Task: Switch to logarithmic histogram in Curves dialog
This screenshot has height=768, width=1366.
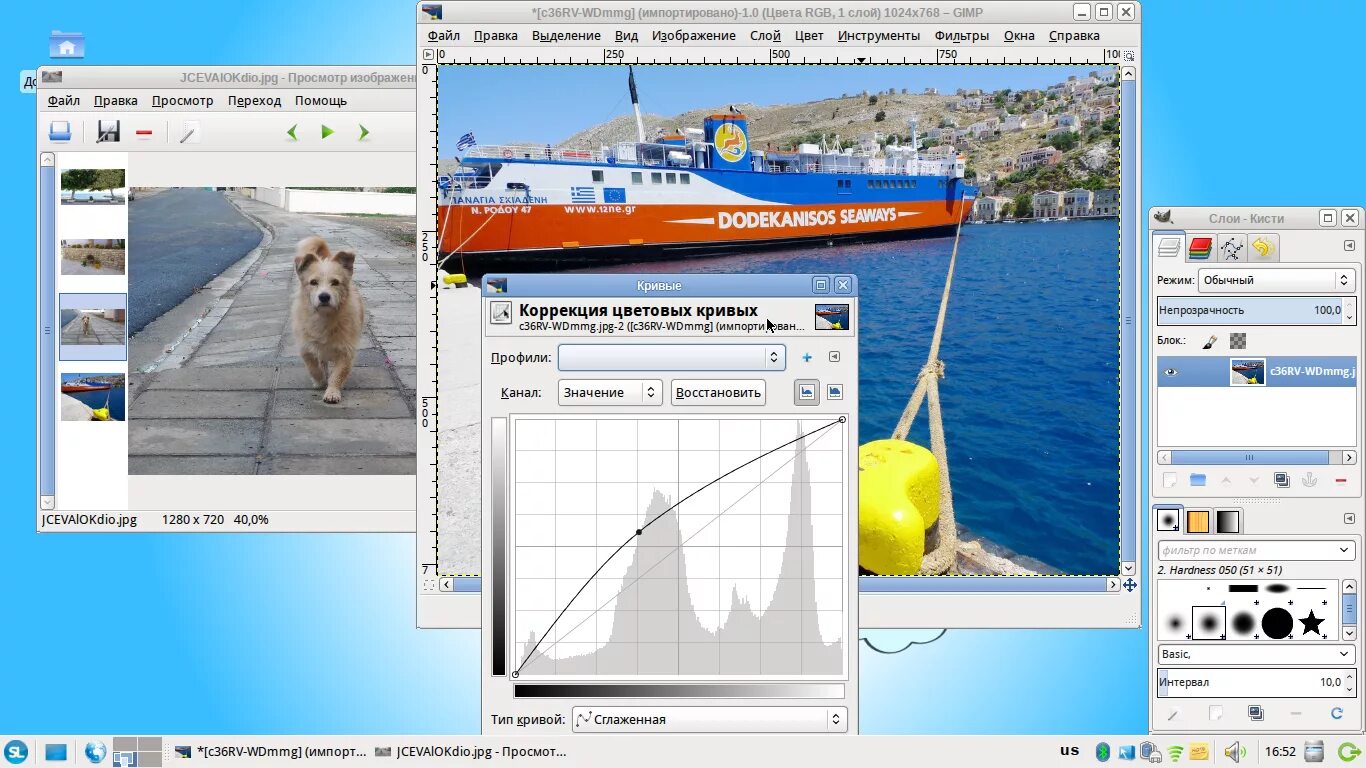Action: click(x=835, y=392)
